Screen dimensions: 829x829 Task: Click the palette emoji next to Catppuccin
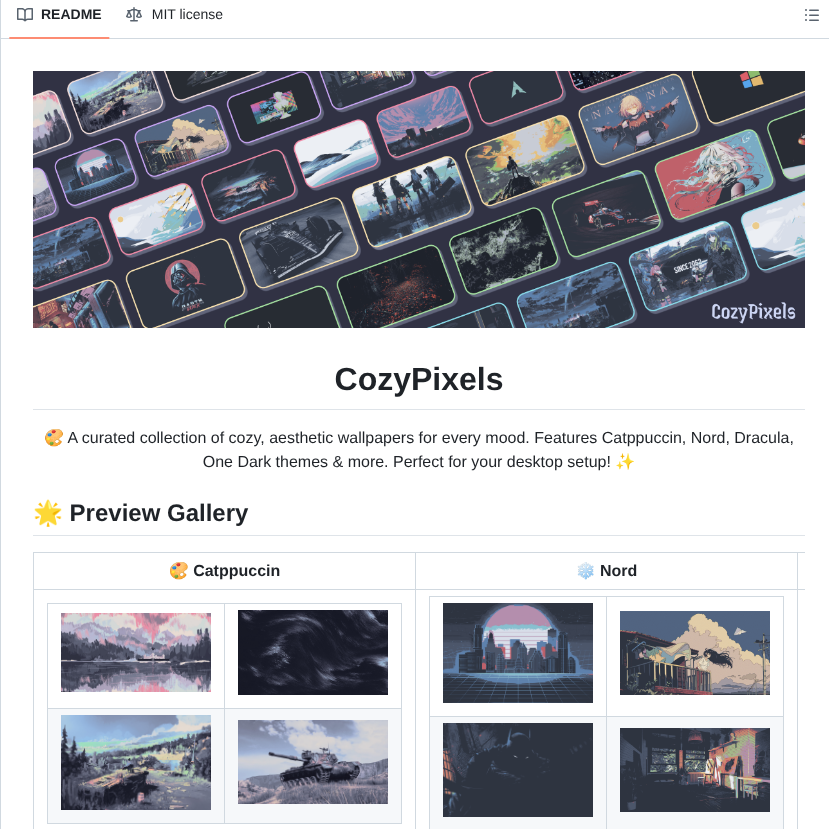point(179,571)
